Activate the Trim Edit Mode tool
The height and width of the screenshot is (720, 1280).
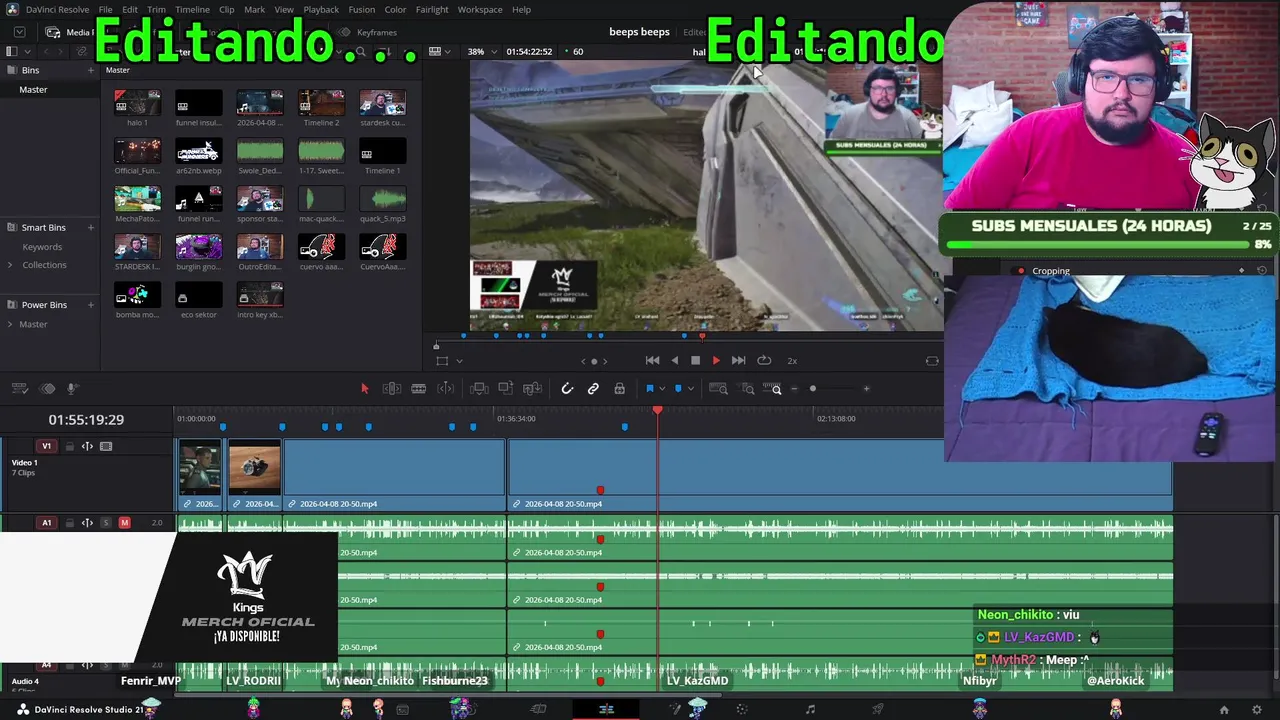(x=392, y=389)
